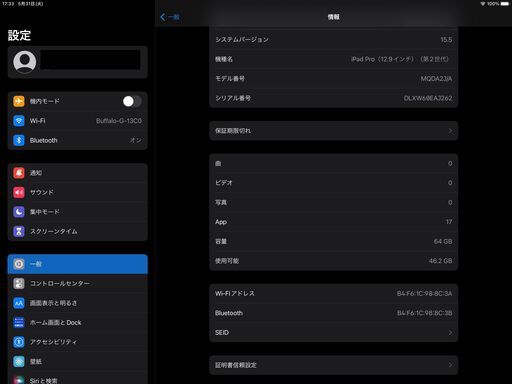The height and width of the screenshot is (384, 512).
Task: Tap the Accessibility icon
Action: point(19,342)
